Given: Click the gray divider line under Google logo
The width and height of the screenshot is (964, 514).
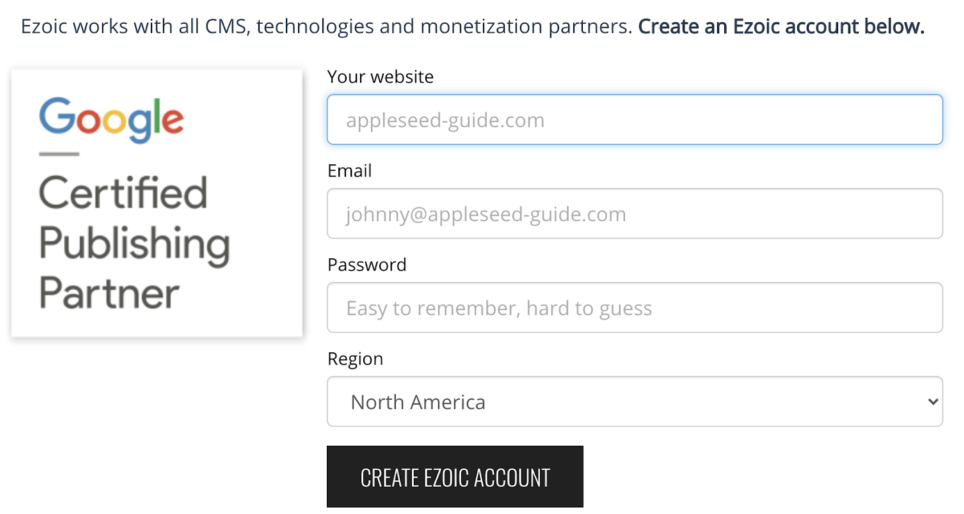Looking at the screenshot, I should pyautogui.click(x=58, y=154).
